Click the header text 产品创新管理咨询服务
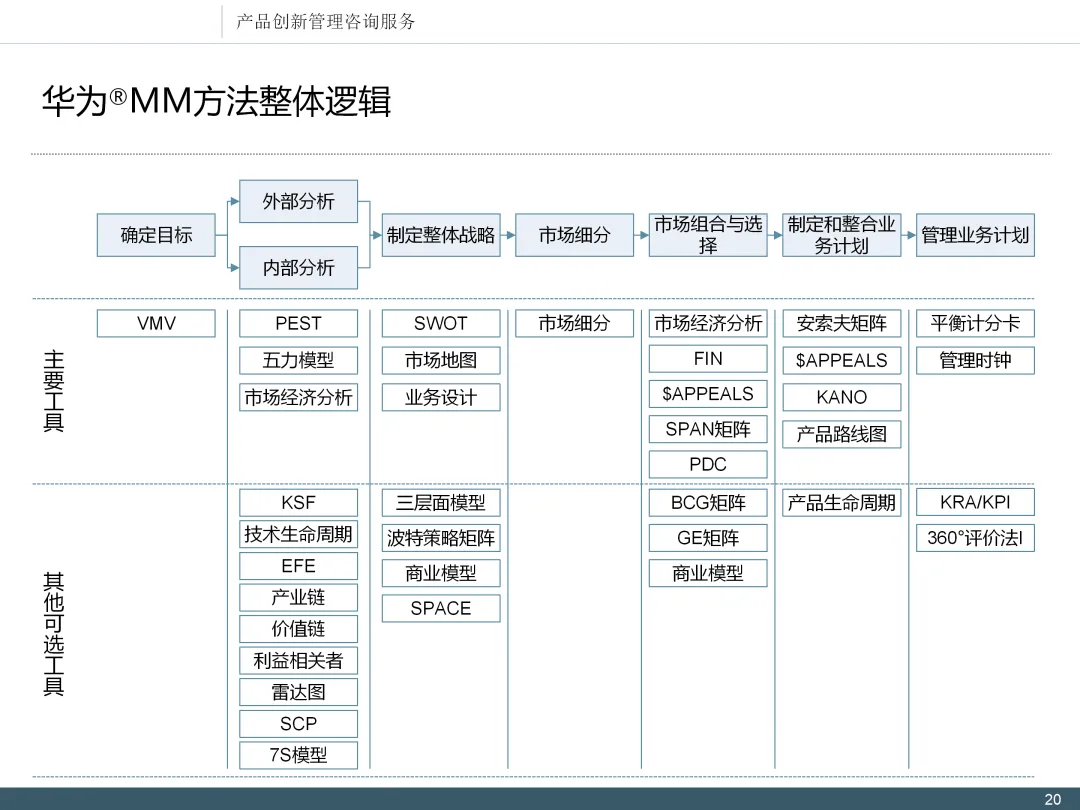The height and width of the screenshot is (810, 1080). (326, 21)
